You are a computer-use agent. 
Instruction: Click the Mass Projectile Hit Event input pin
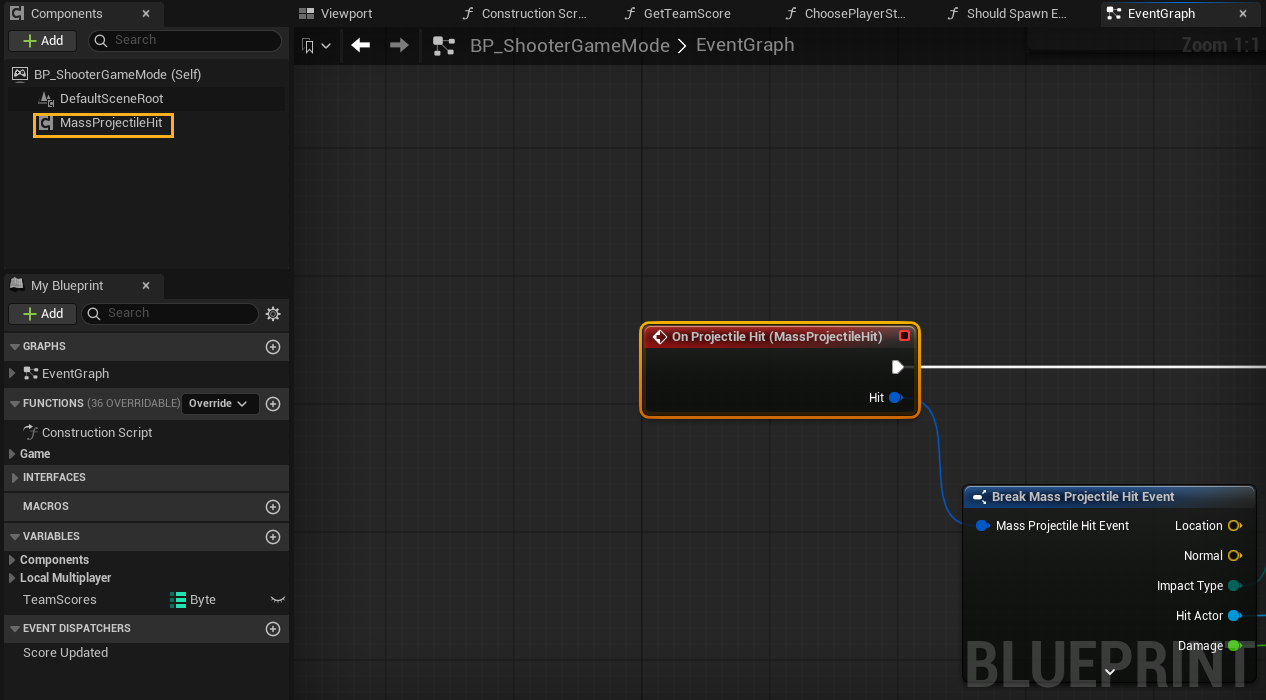click(982, 526)
